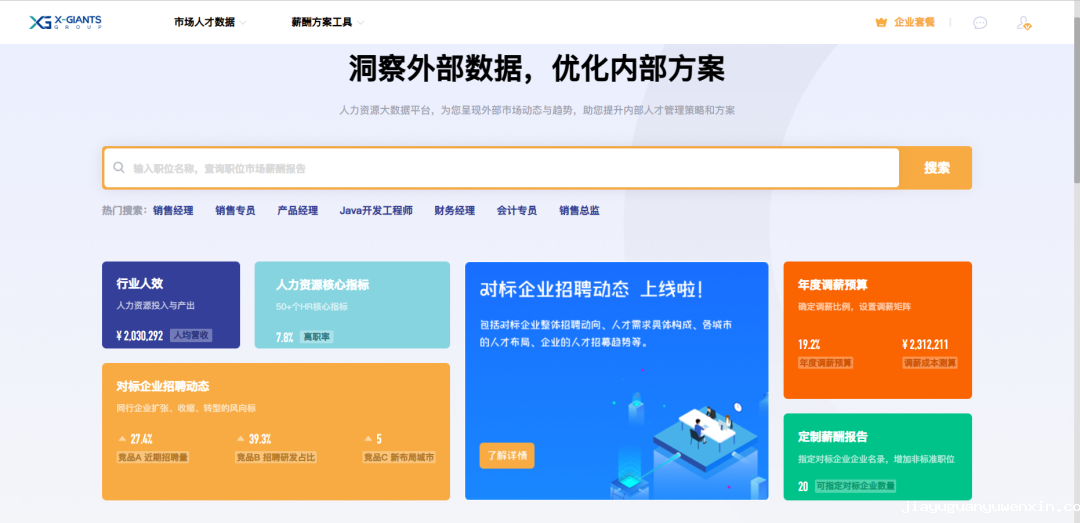
Task: Open the user account profile icon
Action: click(1023, 22)
